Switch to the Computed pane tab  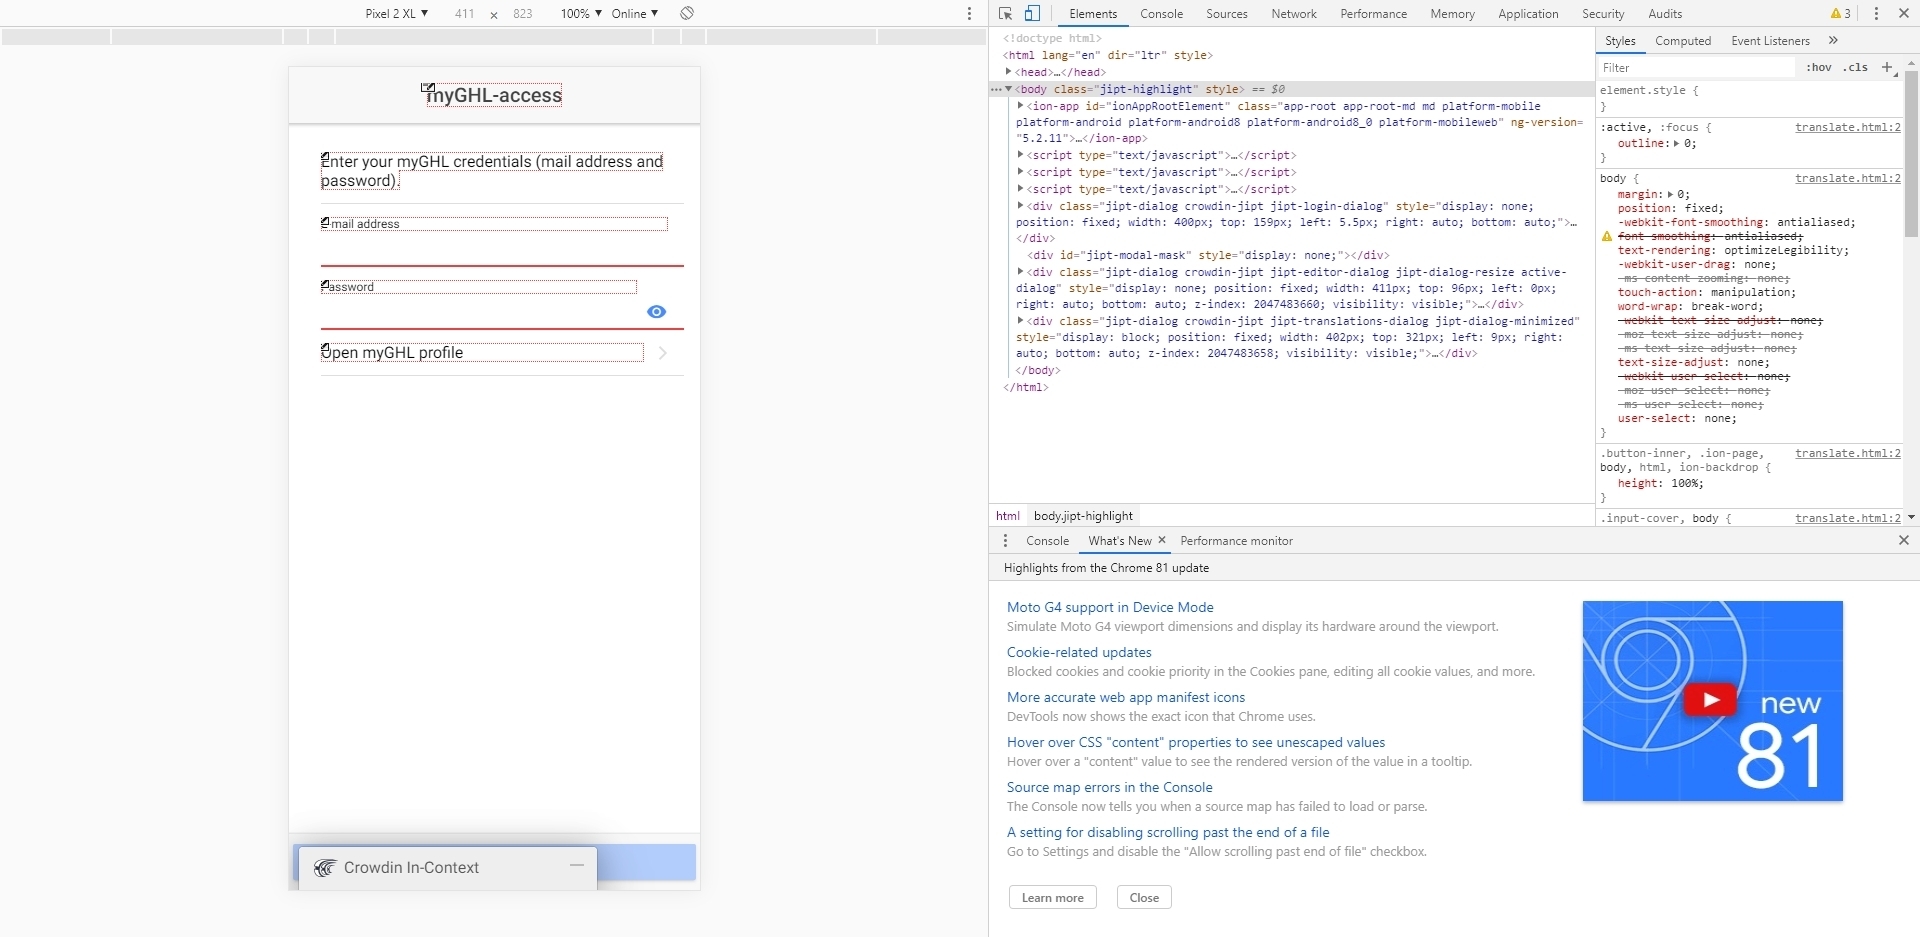1683,40
